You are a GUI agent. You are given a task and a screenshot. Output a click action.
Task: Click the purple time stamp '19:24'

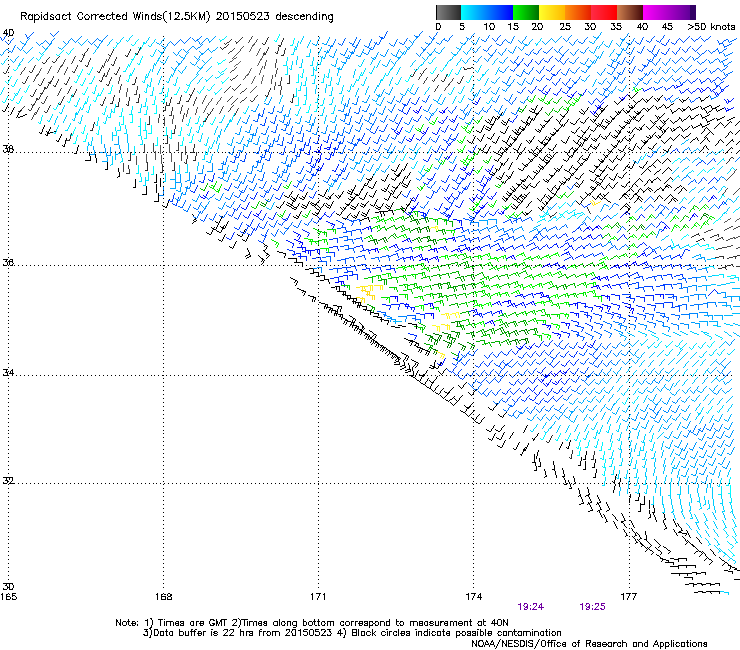point(530,607)
